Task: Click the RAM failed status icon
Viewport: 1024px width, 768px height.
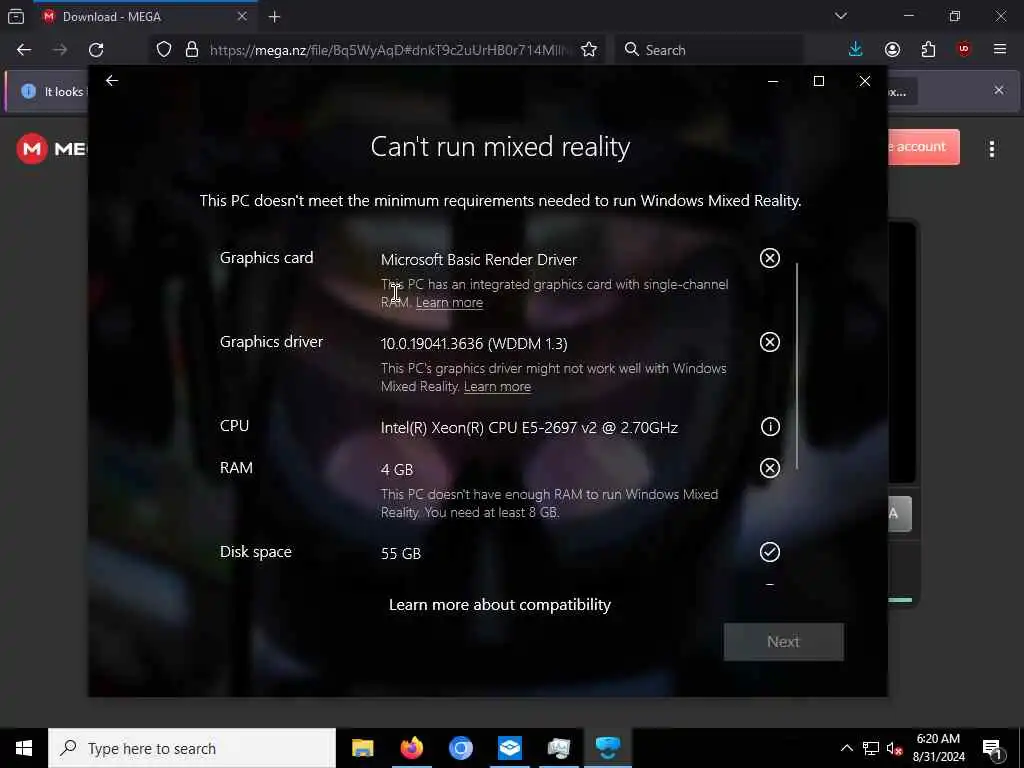Action: [769, 468]
